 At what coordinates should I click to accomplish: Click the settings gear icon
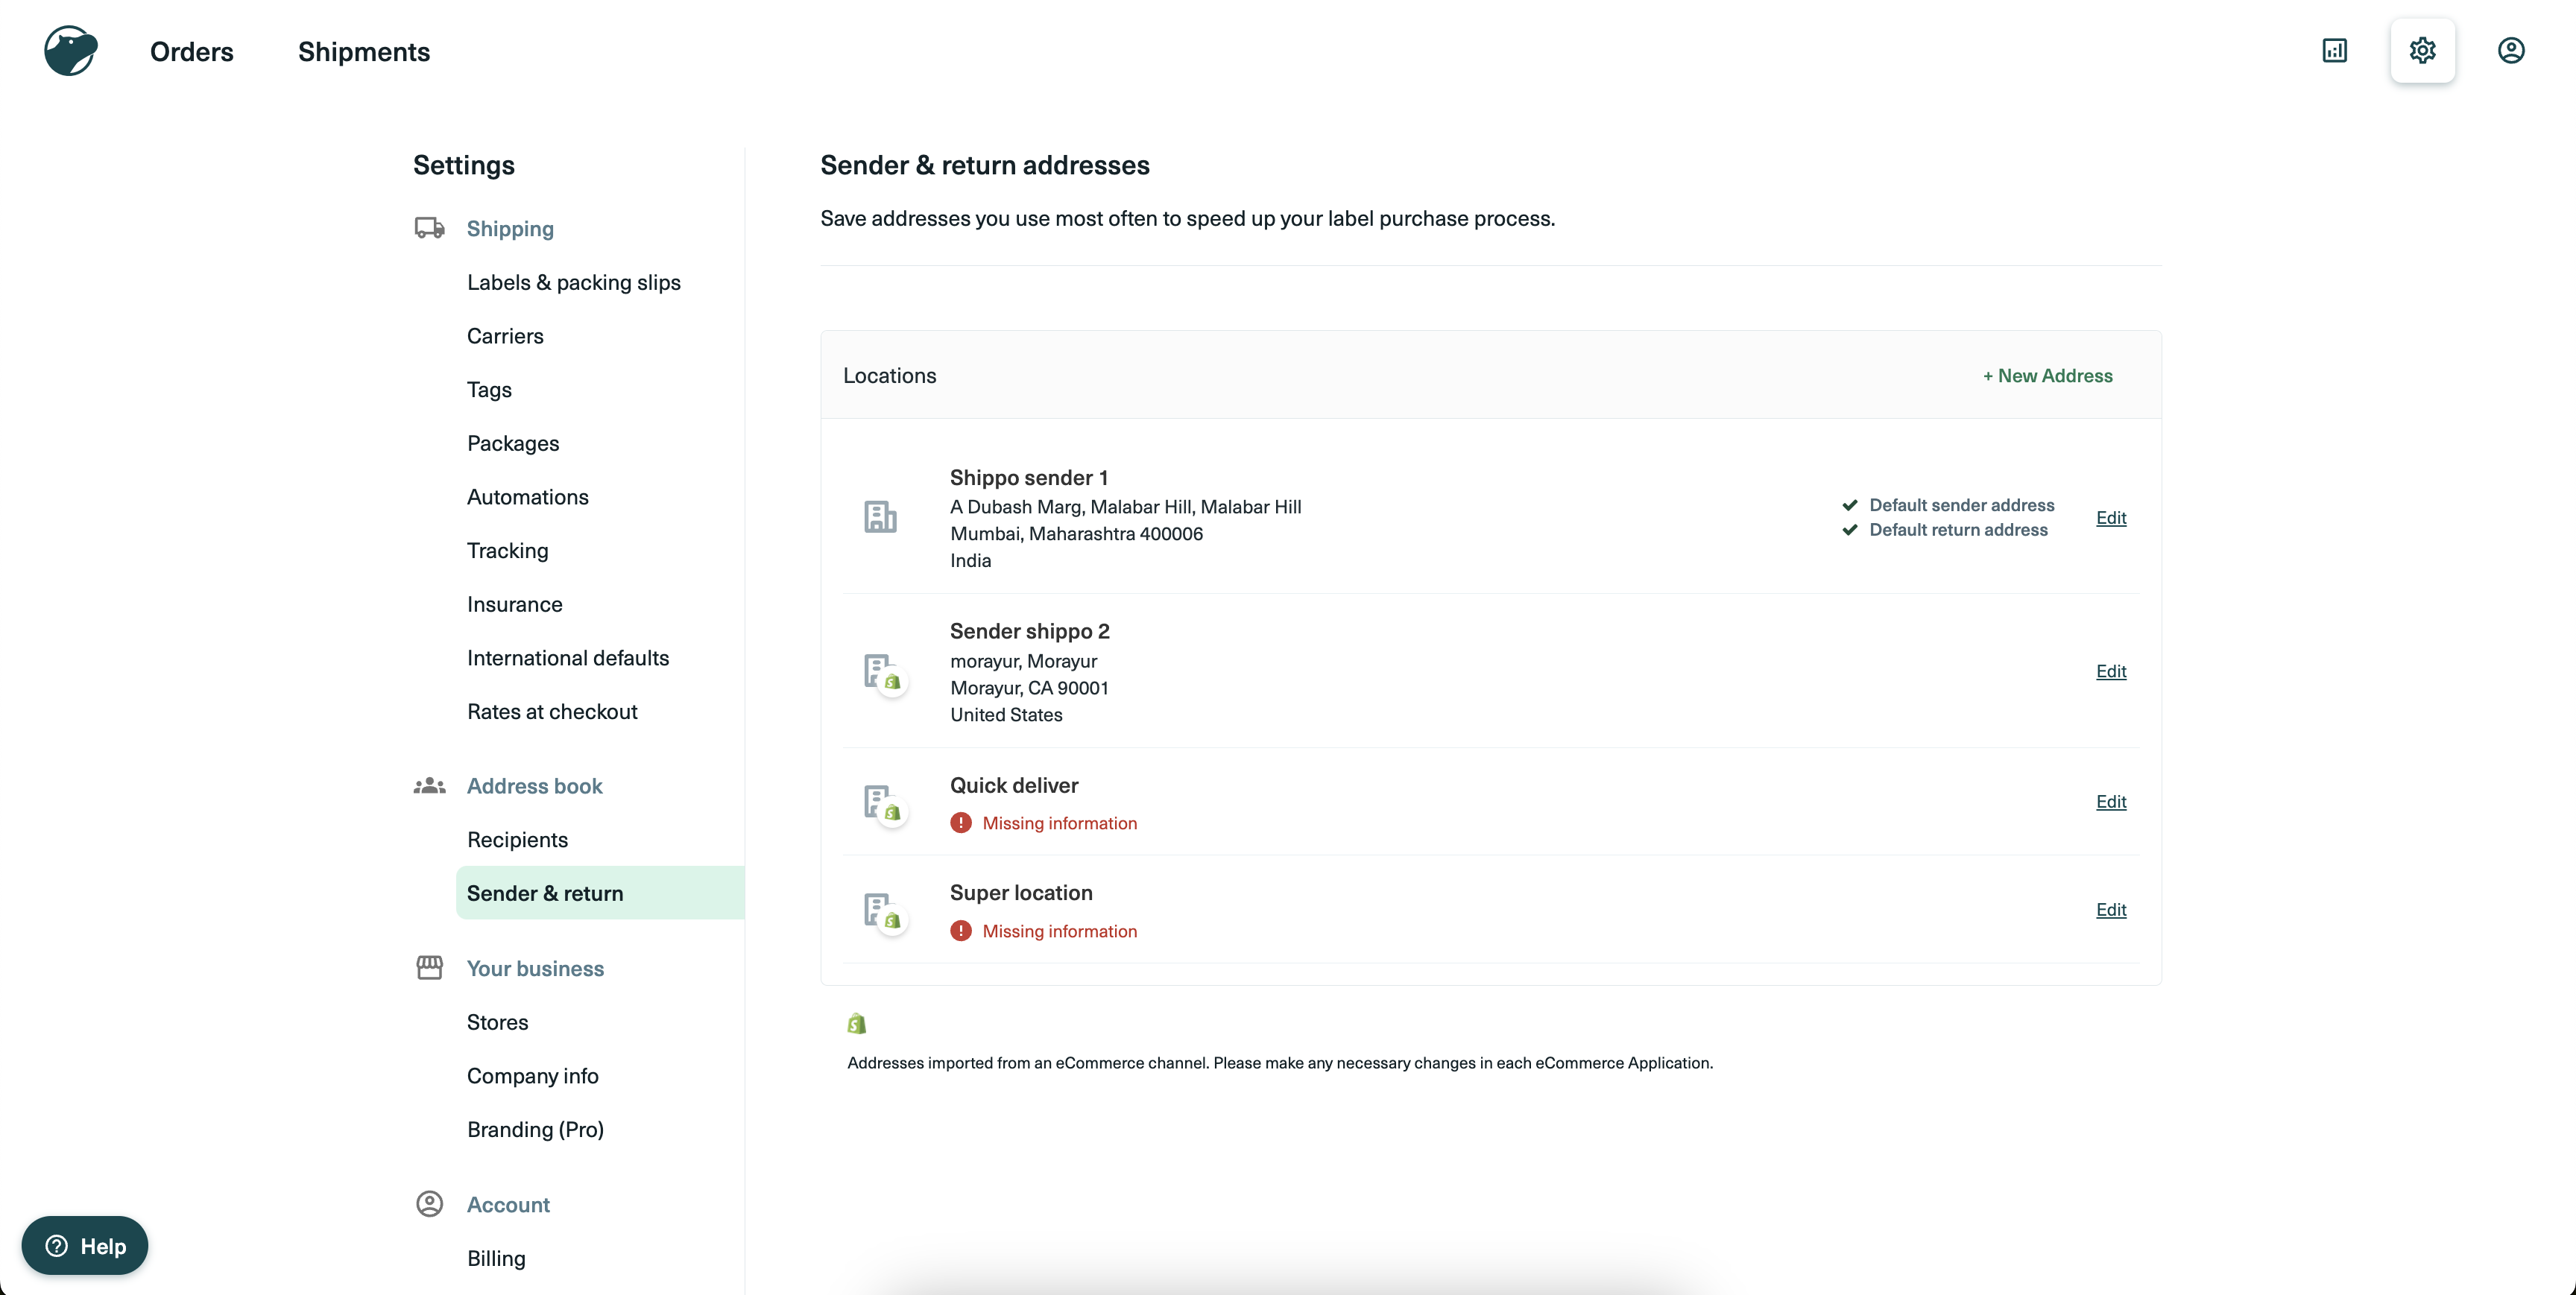coord(2422,50)
